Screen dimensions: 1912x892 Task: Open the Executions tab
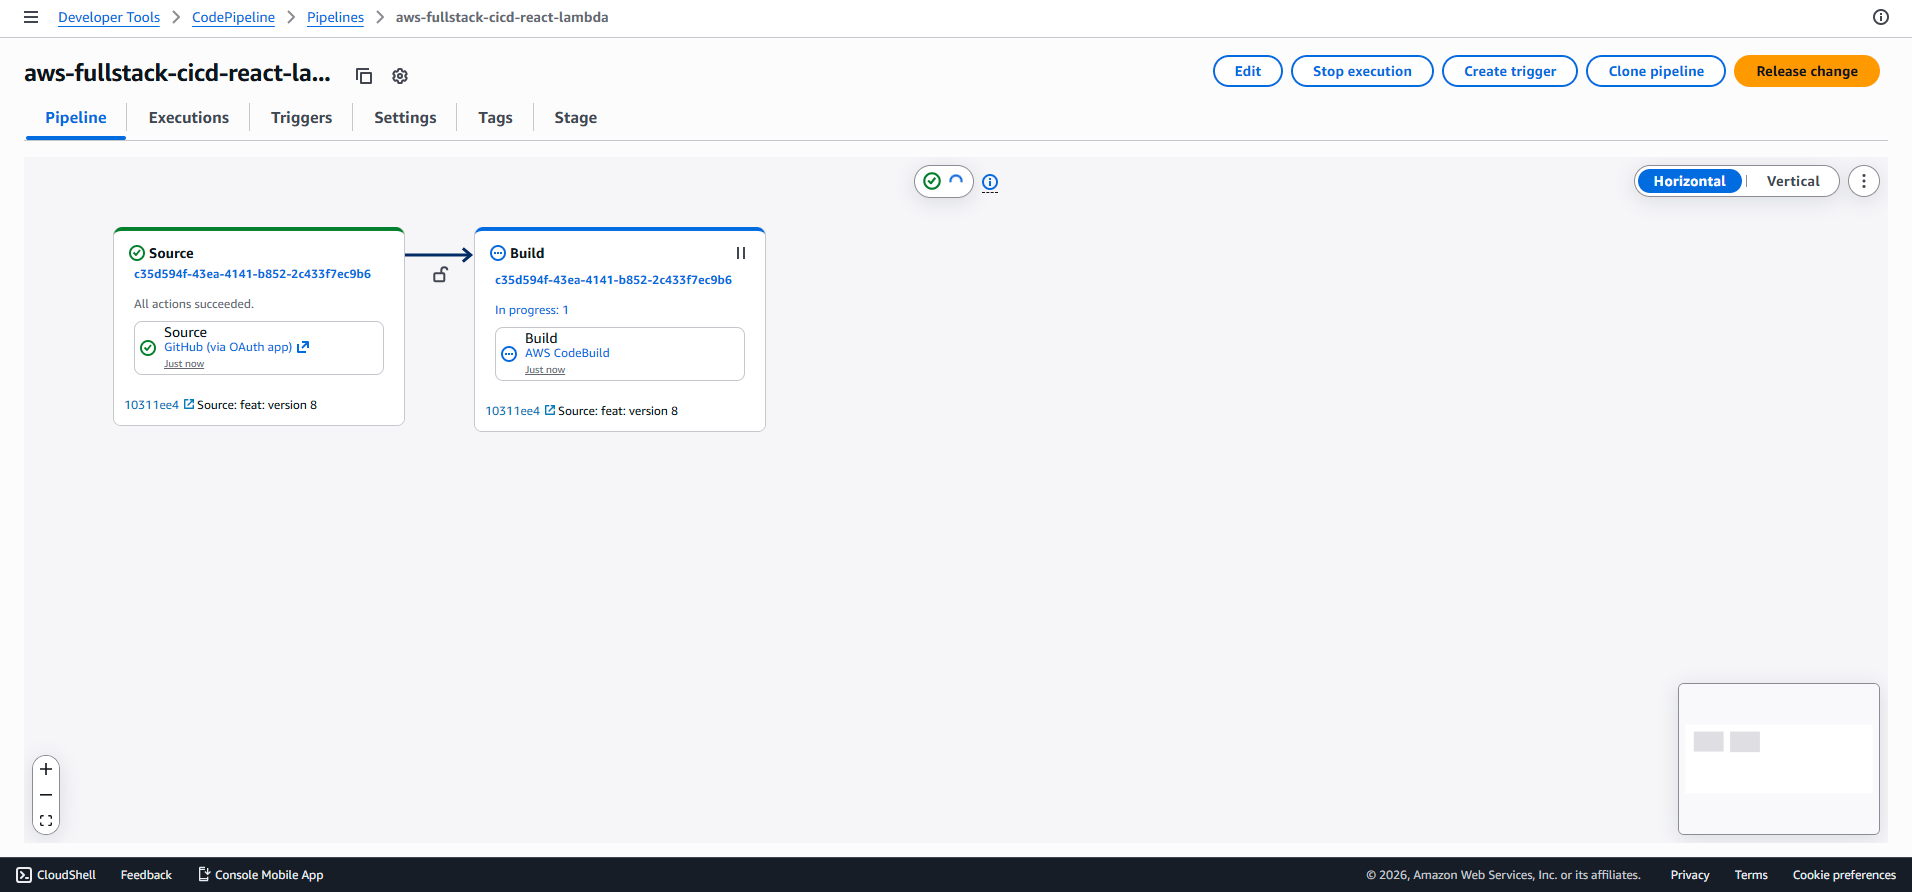point(189,118)
